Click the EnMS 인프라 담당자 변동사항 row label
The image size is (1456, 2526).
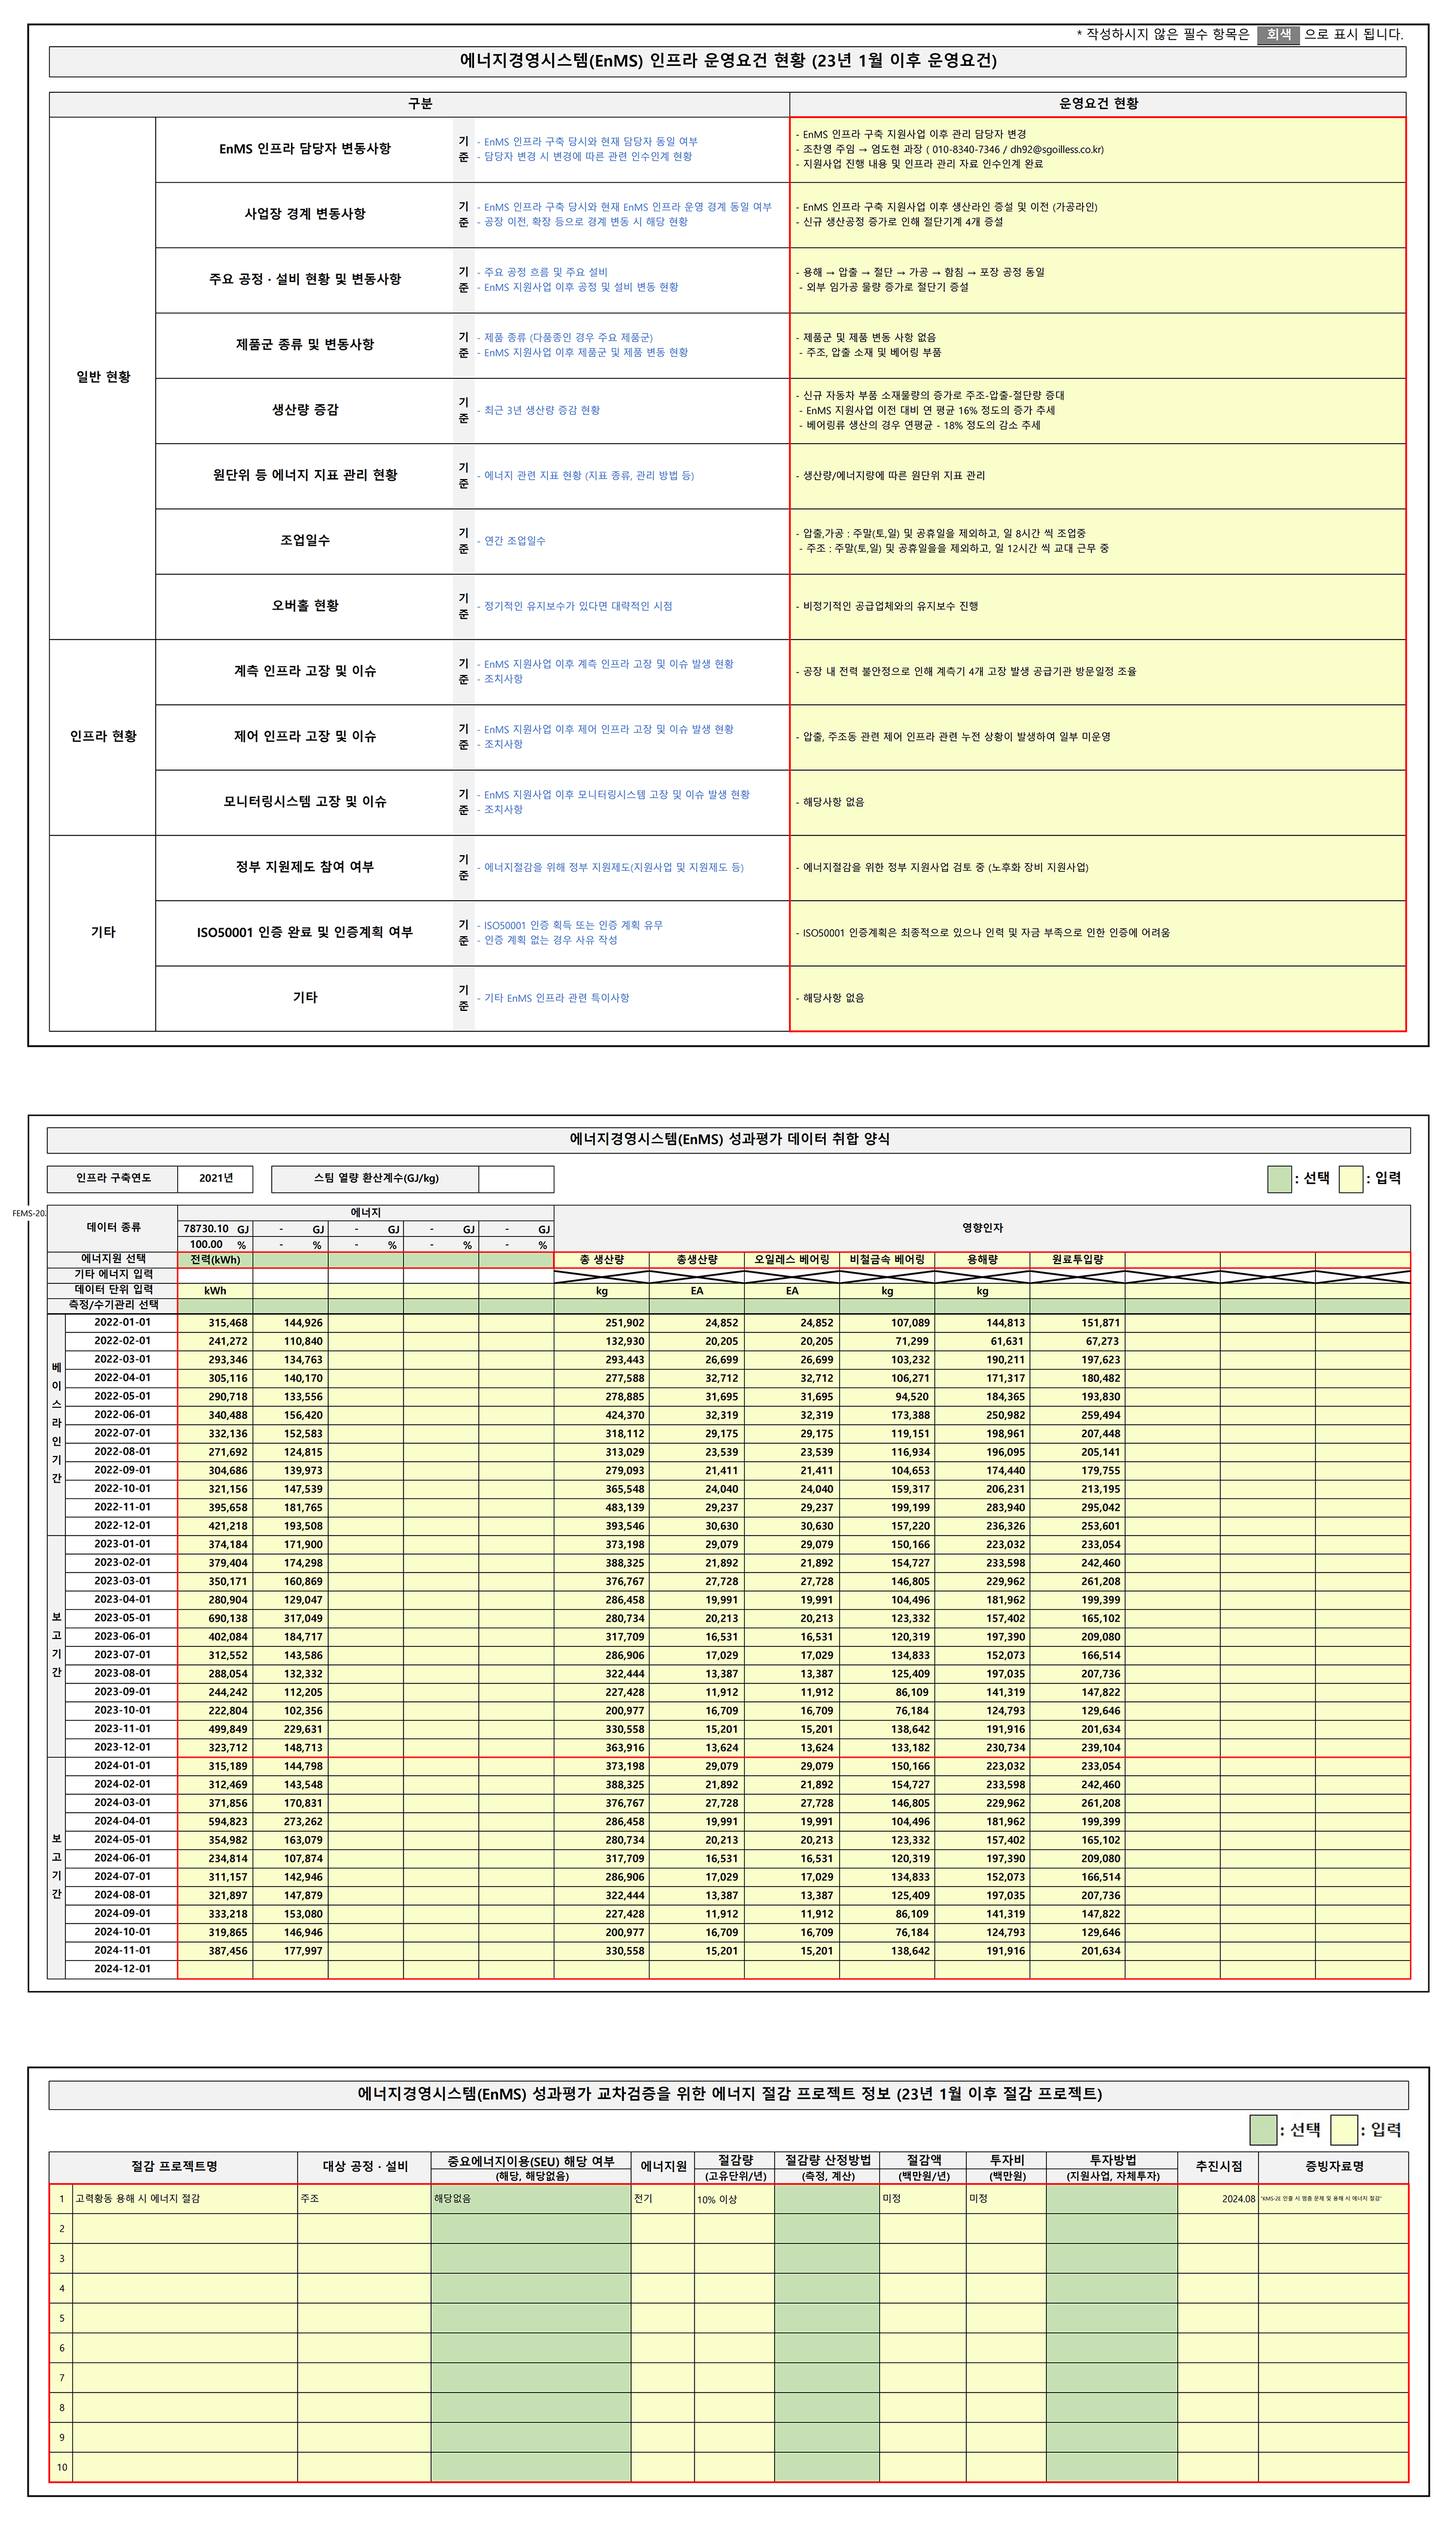(x=304, y=149)
